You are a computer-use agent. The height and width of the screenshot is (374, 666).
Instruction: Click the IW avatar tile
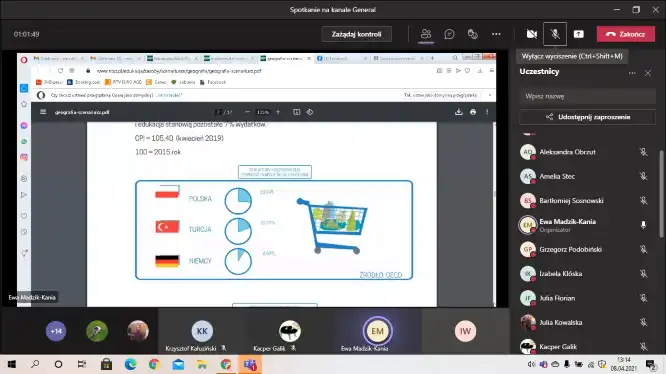(x=465, y=331)
